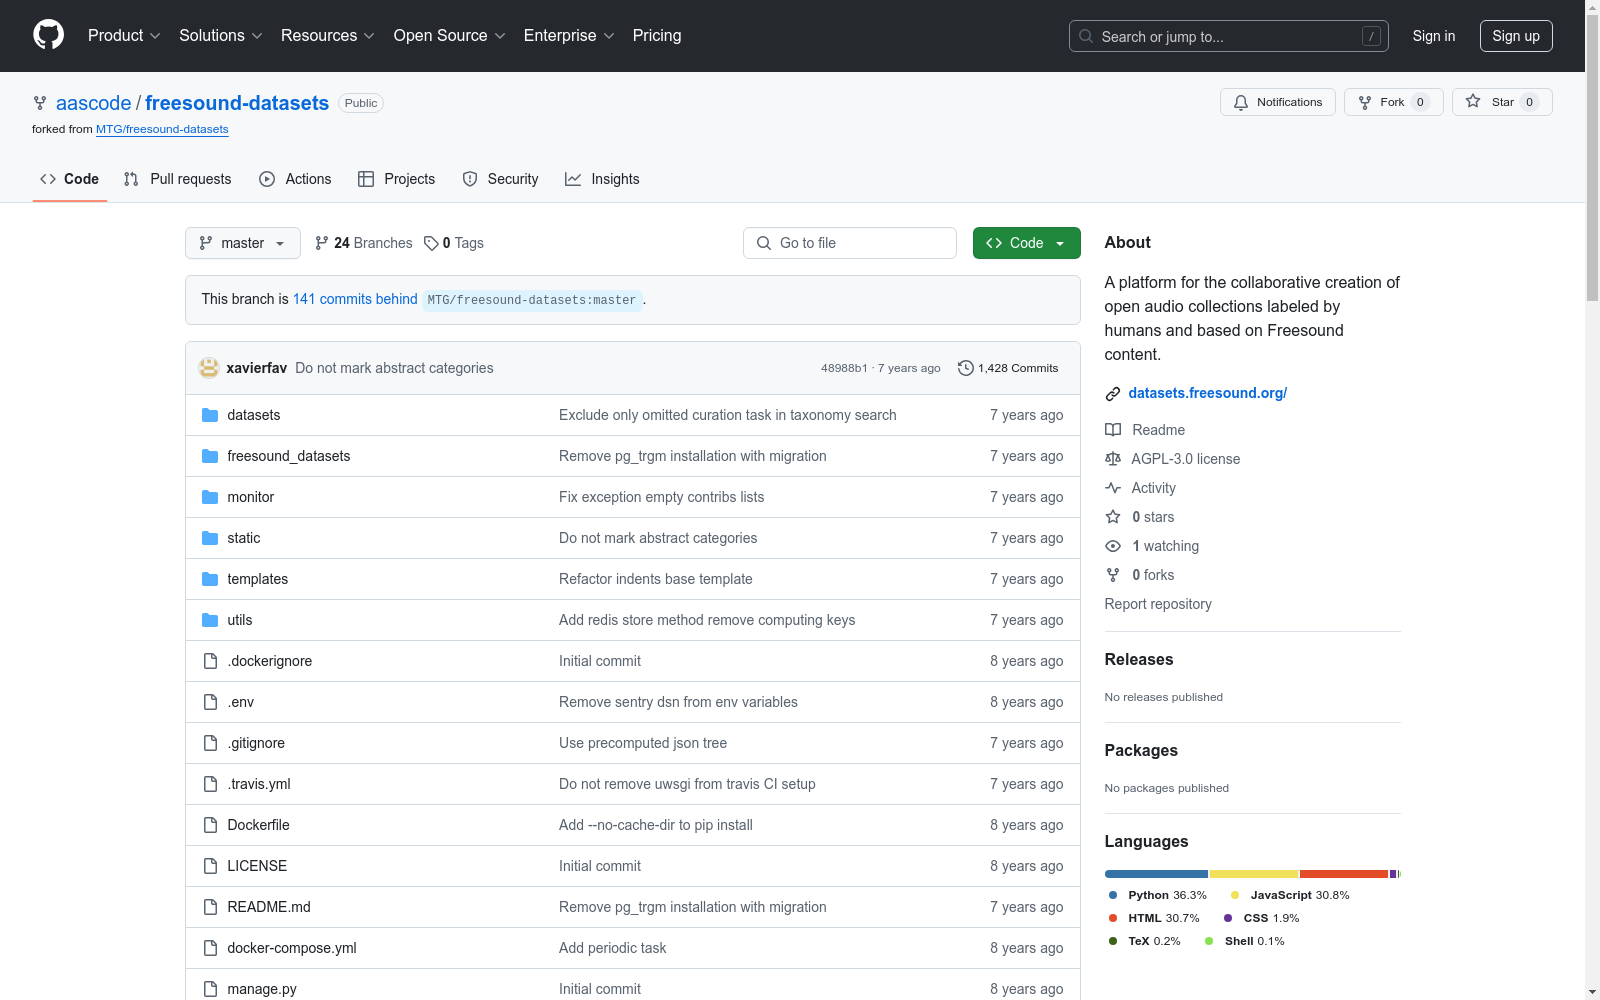
Task: Click the Report repository link
Action: point(1158,604)
